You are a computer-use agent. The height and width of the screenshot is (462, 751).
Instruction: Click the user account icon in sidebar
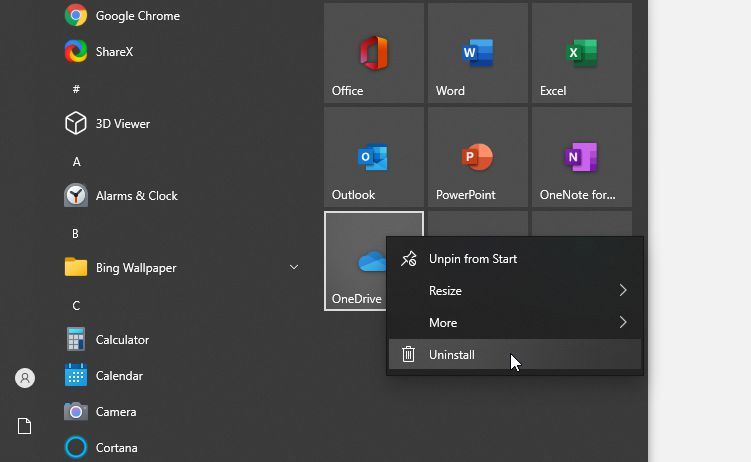click(x=25, y=378)
